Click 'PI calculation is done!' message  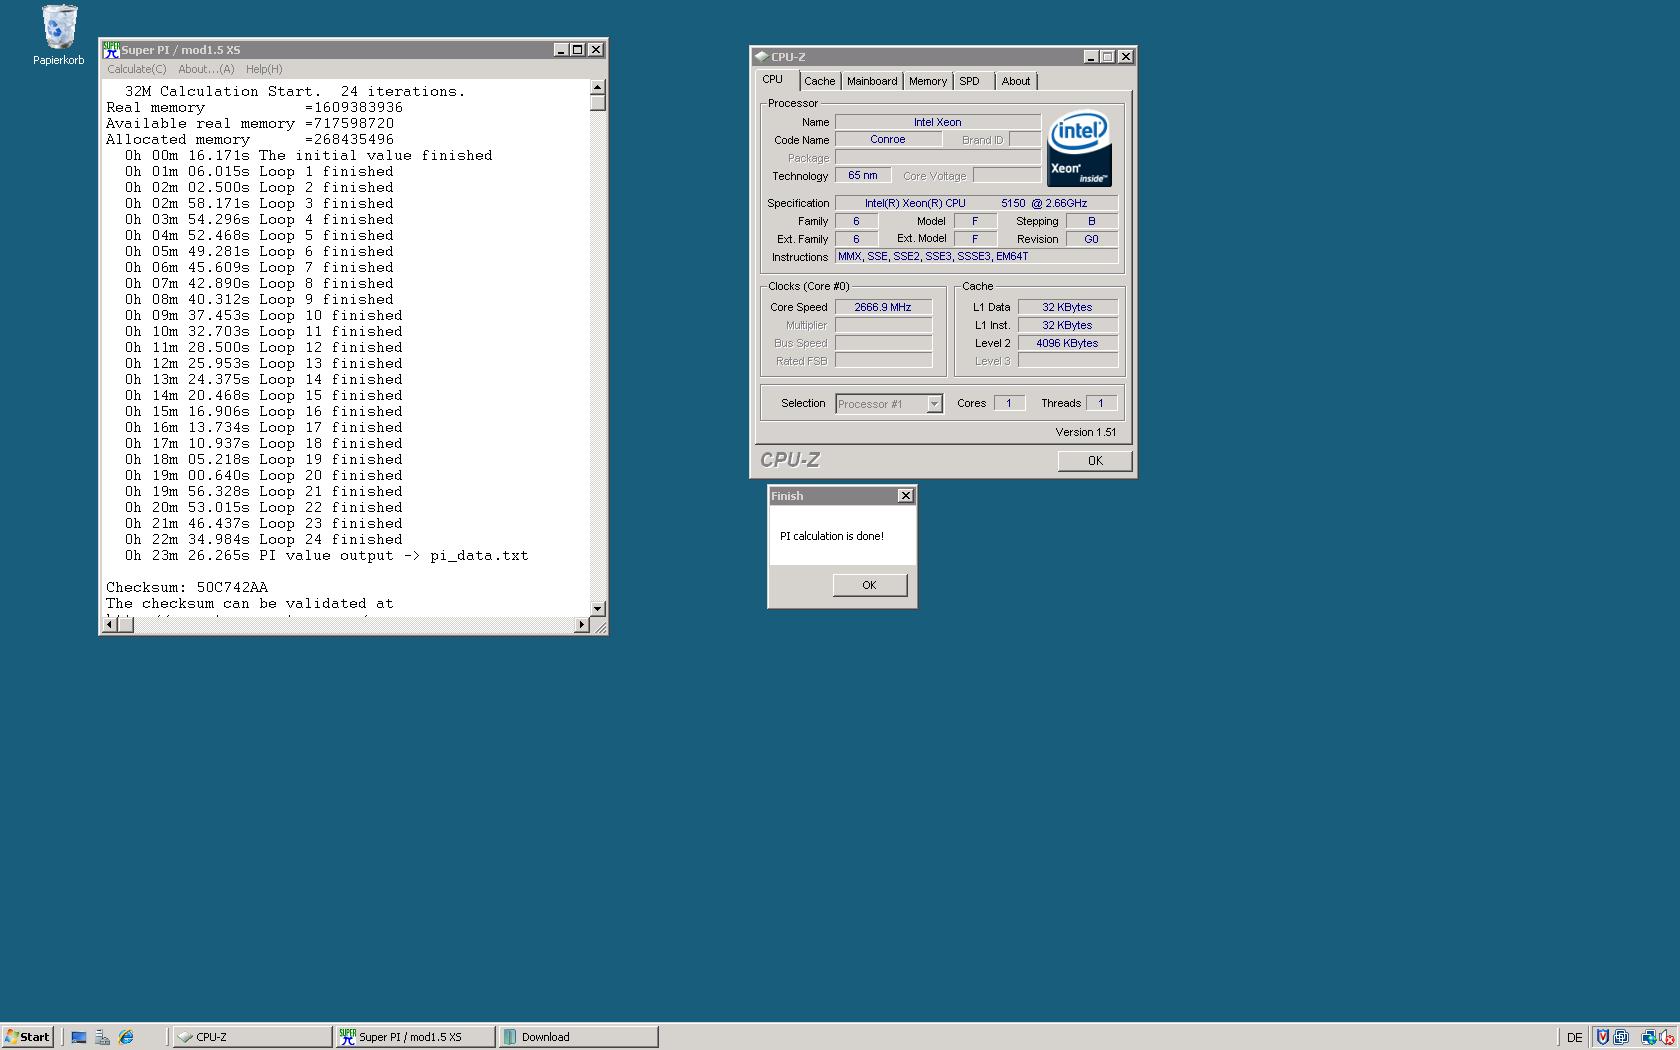(x=832, y=536)
